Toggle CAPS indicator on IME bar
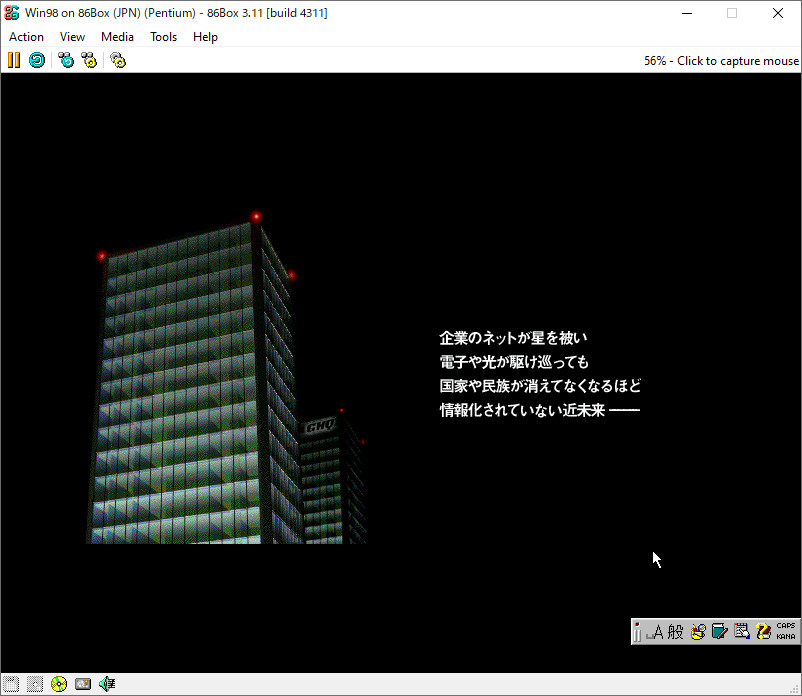The width and height of the screenshot is (802, 696). pyautogui.click(x=786, y=626)
